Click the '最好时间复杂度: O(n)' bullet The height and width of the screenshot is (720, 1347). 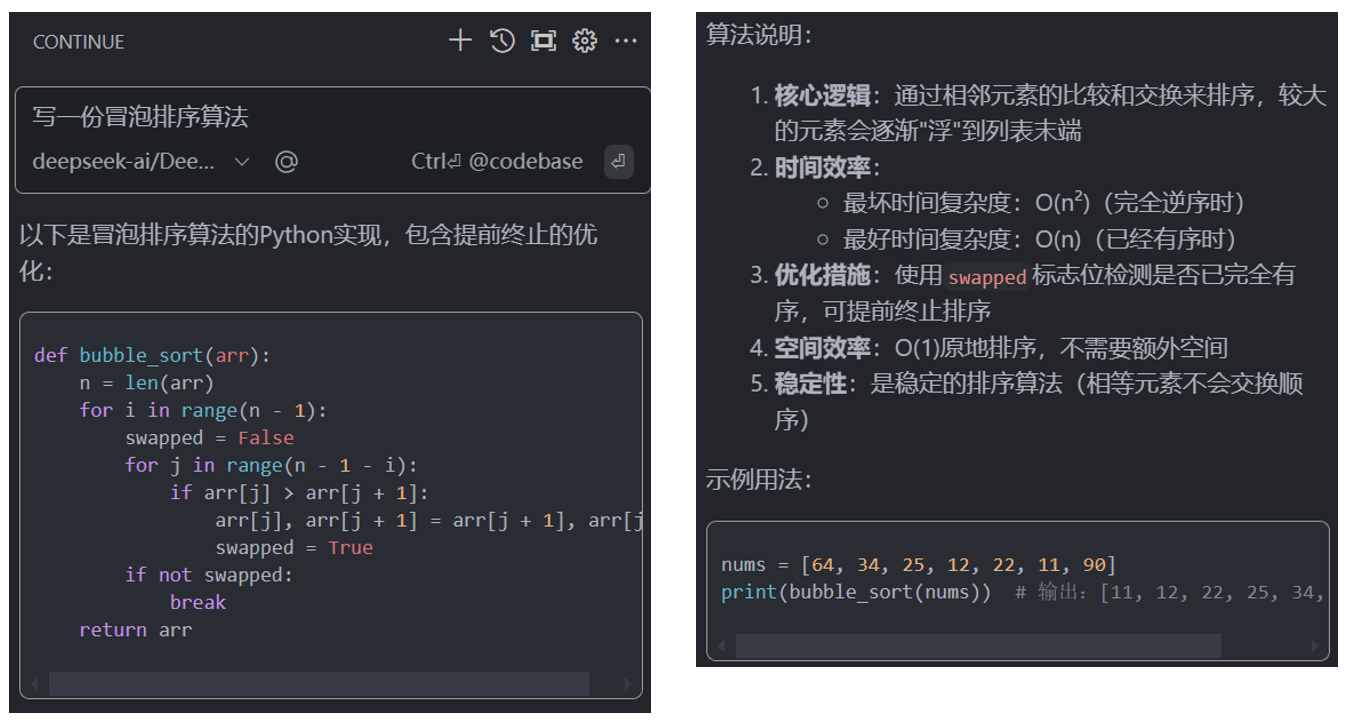(x=1026, y=239)
